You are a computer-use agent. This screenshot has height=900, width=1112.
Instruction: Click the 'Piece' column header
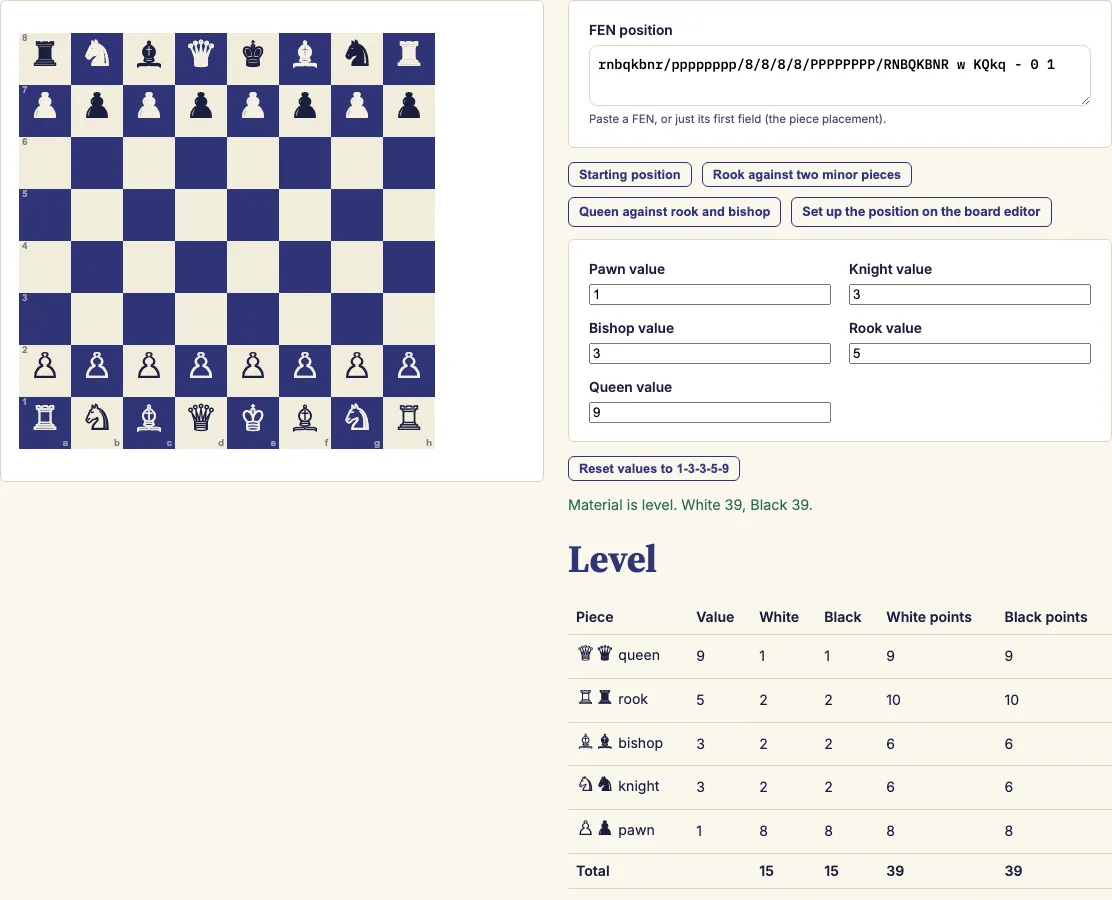(594, 617)
